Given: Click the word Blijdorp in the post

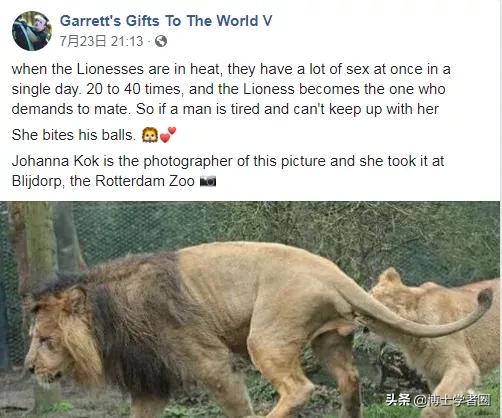Looking at the screenshot, I should 37,182.
